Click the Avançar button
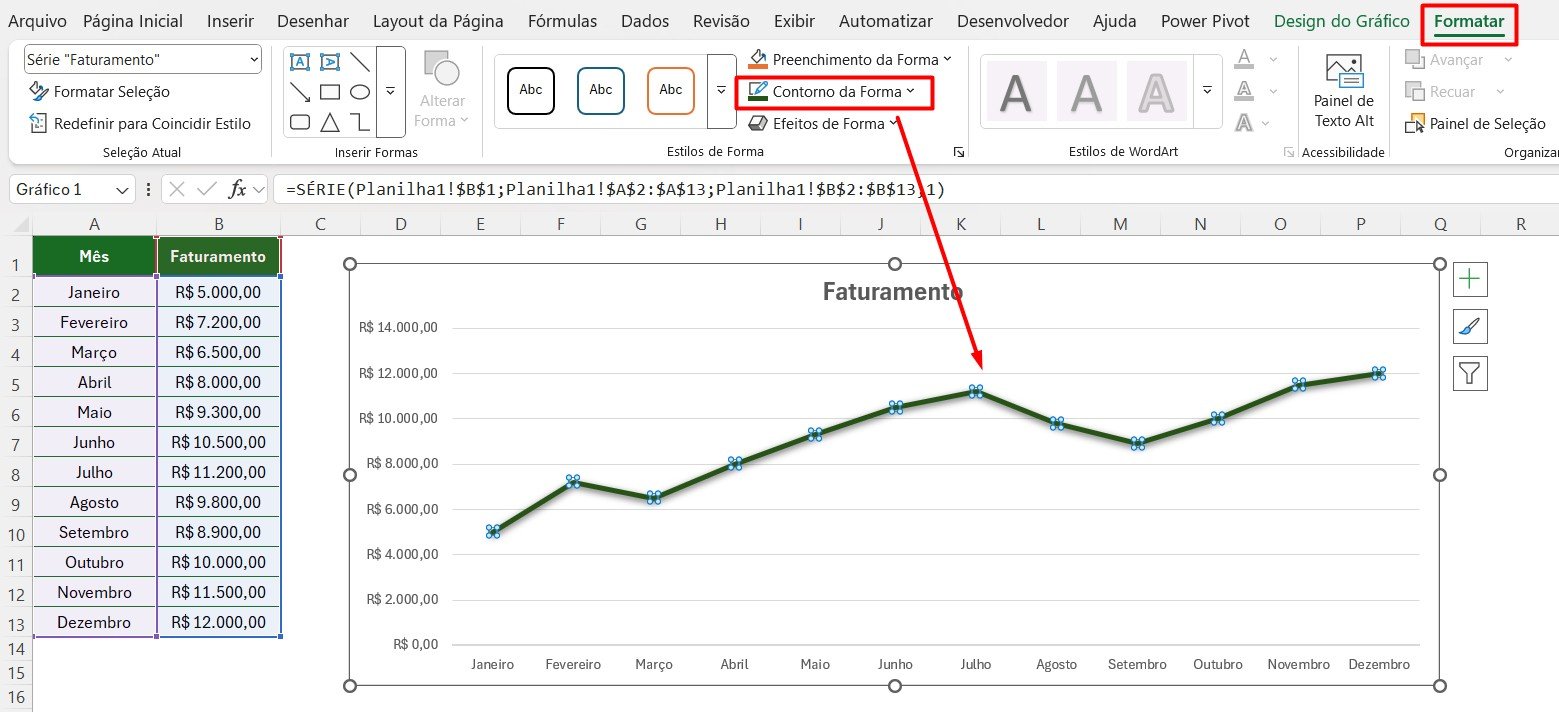This screenshot has width=1559, height=712. click(x=1458, y=60)
